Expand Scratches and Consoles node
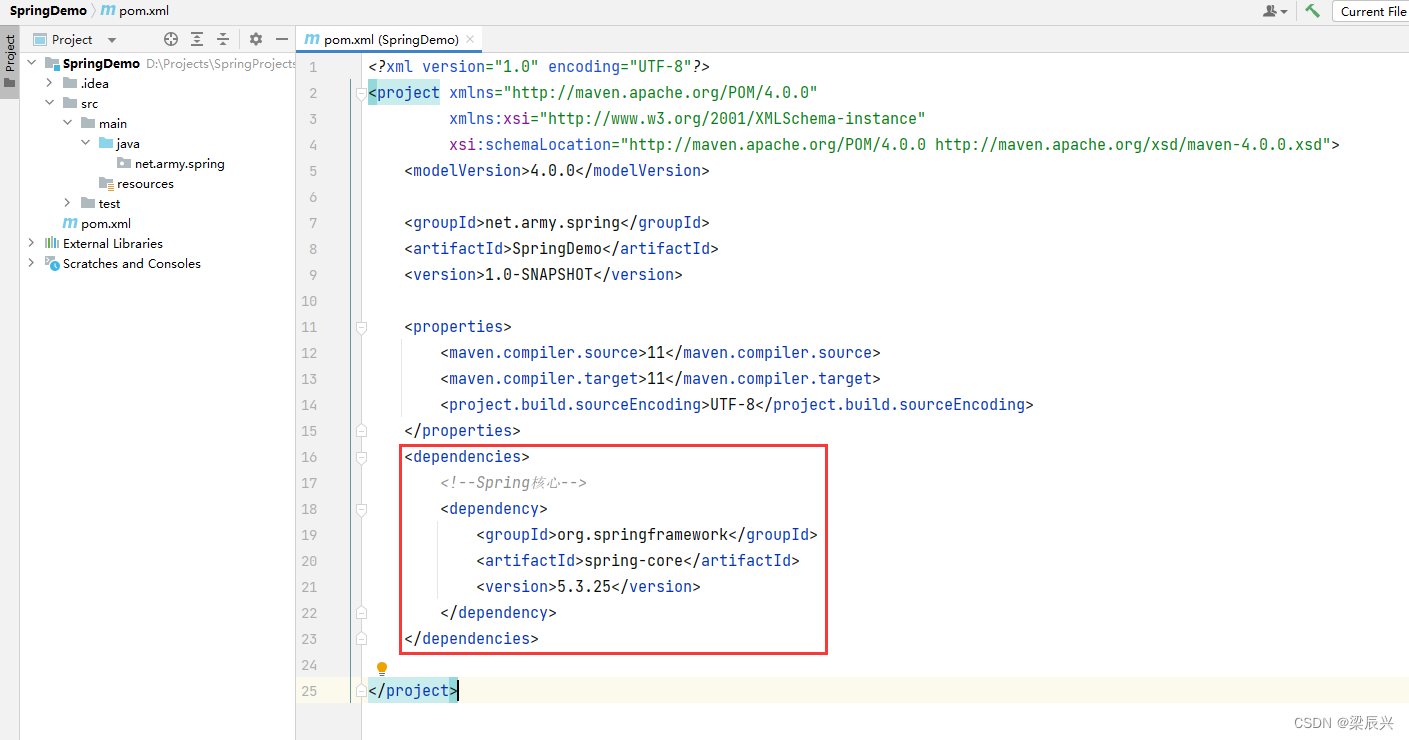The width and height of the screenshot is (1409, 740). pos(31,263)
